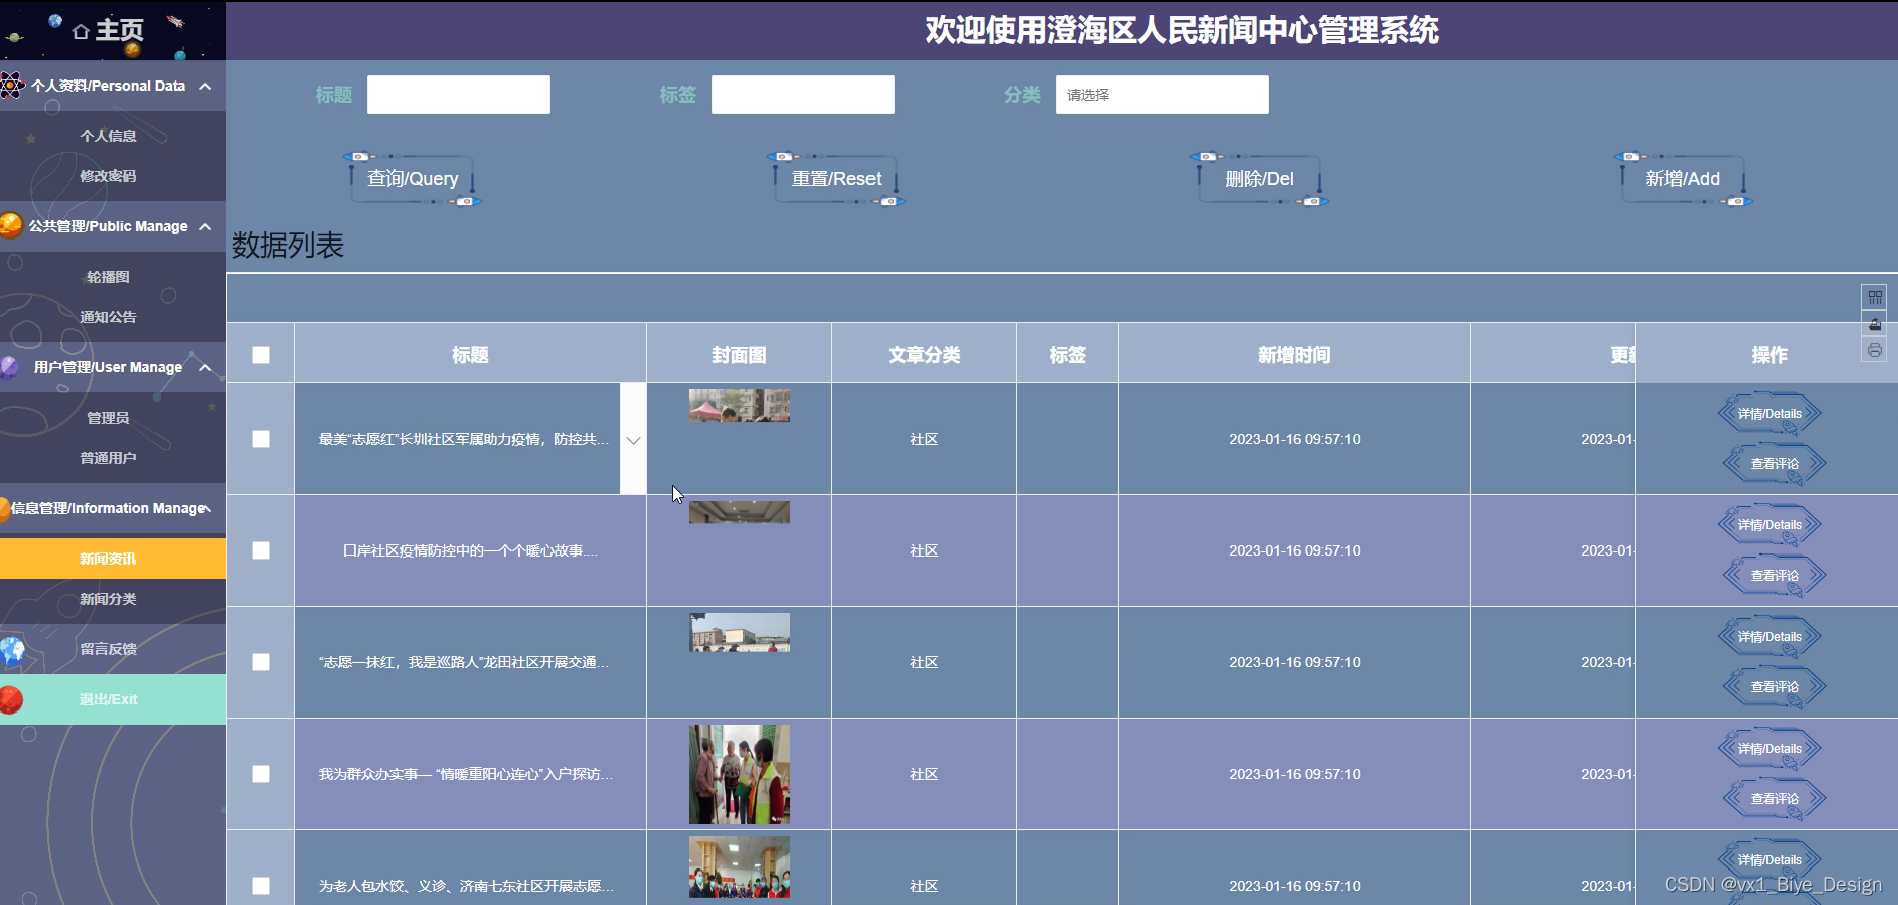Click the 新增时间 column header
This screenshot has height=905, width=1898.
1294,355
